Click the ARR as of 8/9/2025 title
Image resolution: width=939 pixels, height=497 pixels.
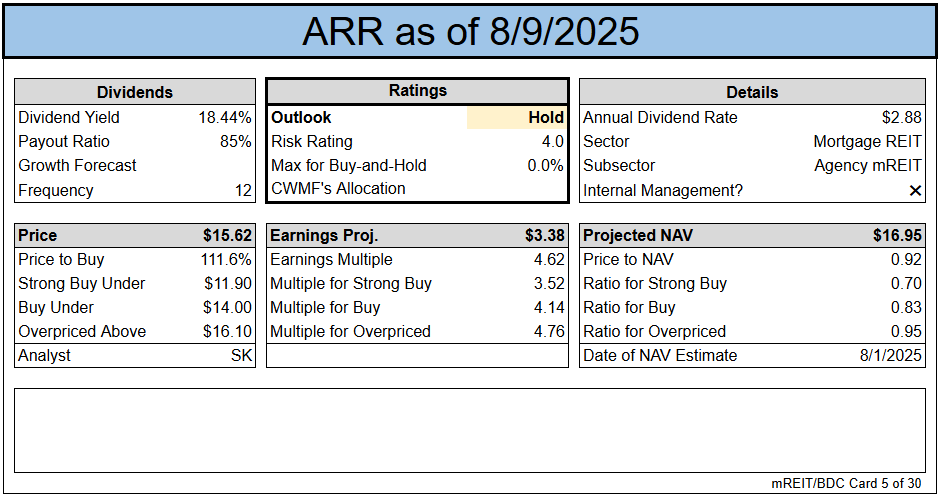click(x=471, y=31)
